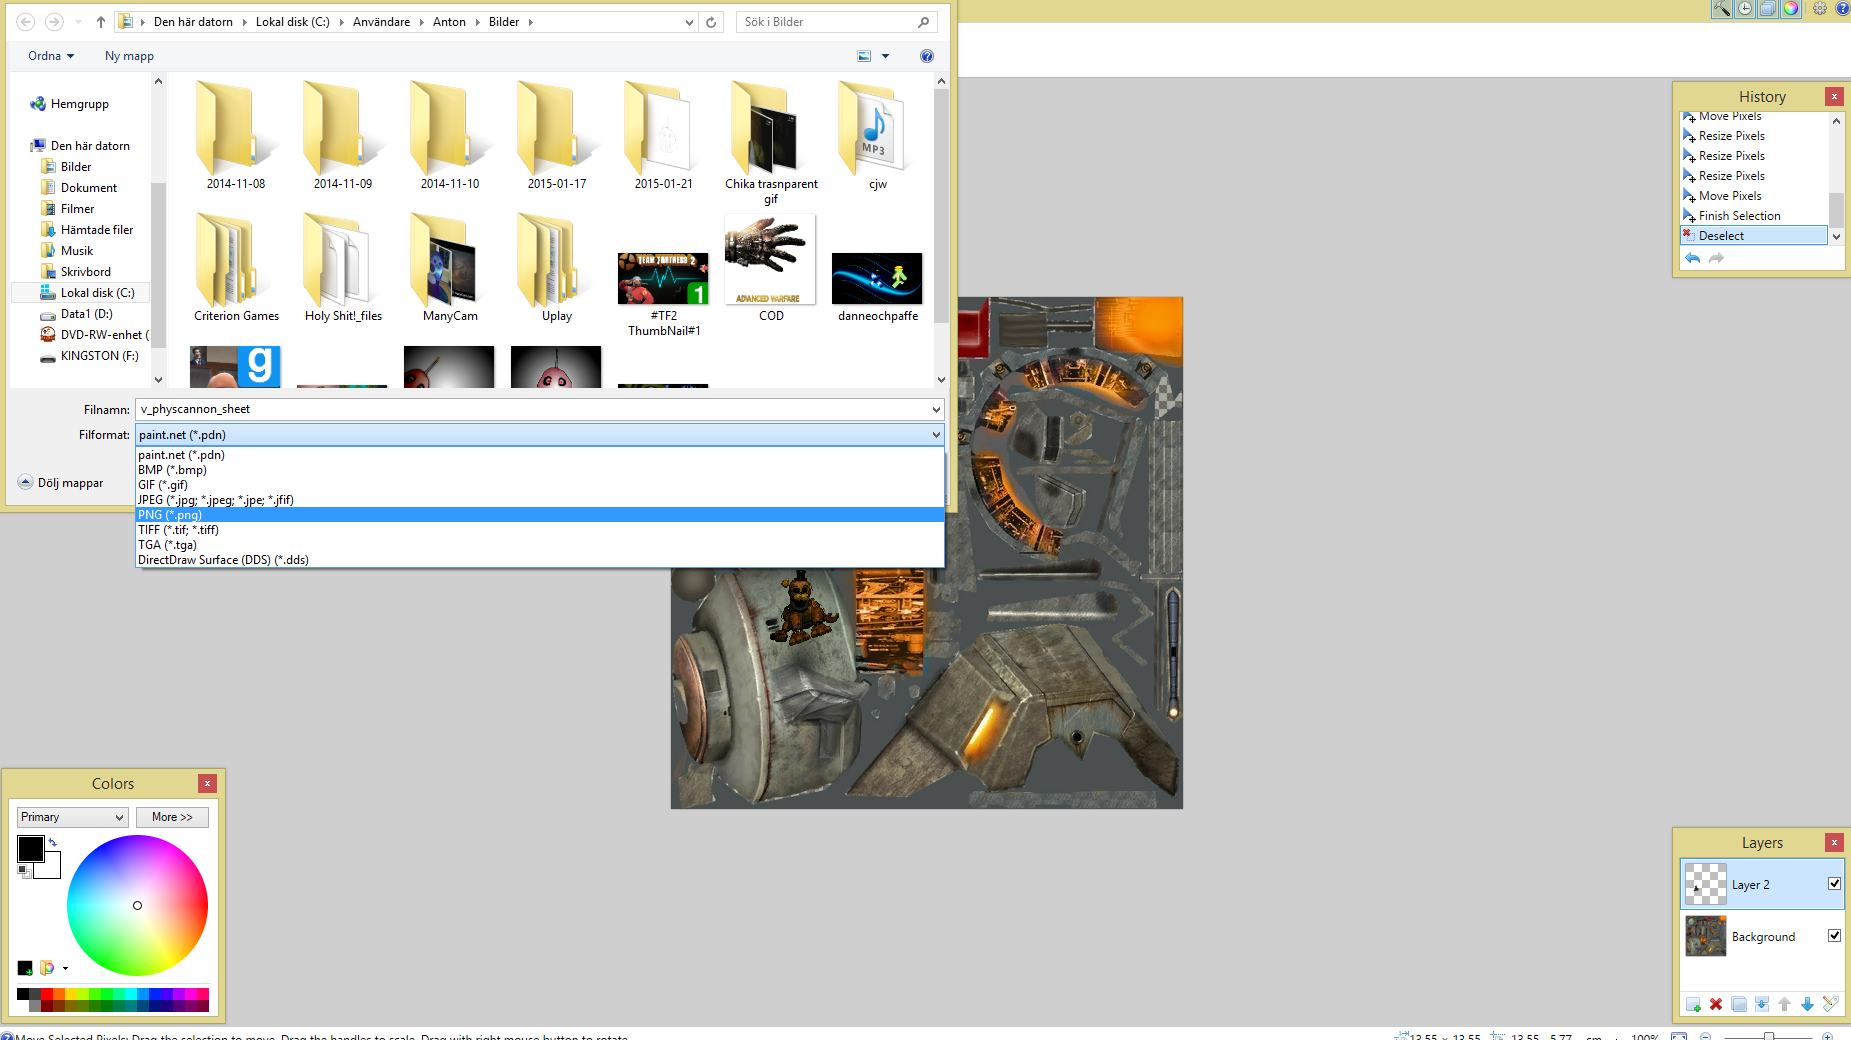
Task: Go up one folder level in dialog
Action: coord(101,22)
